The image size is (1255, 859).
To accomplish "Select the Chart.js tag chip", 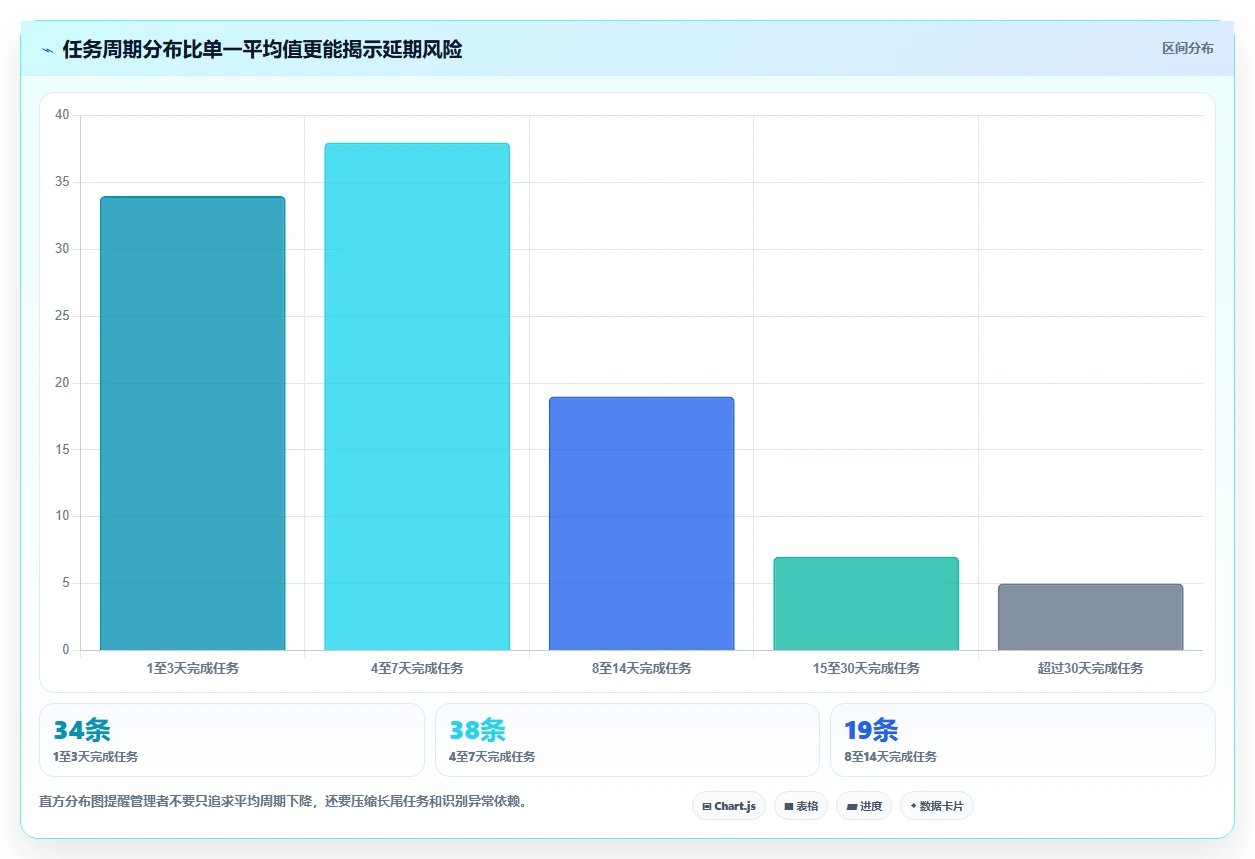I will pyautogui.click(x=729, y=806).
